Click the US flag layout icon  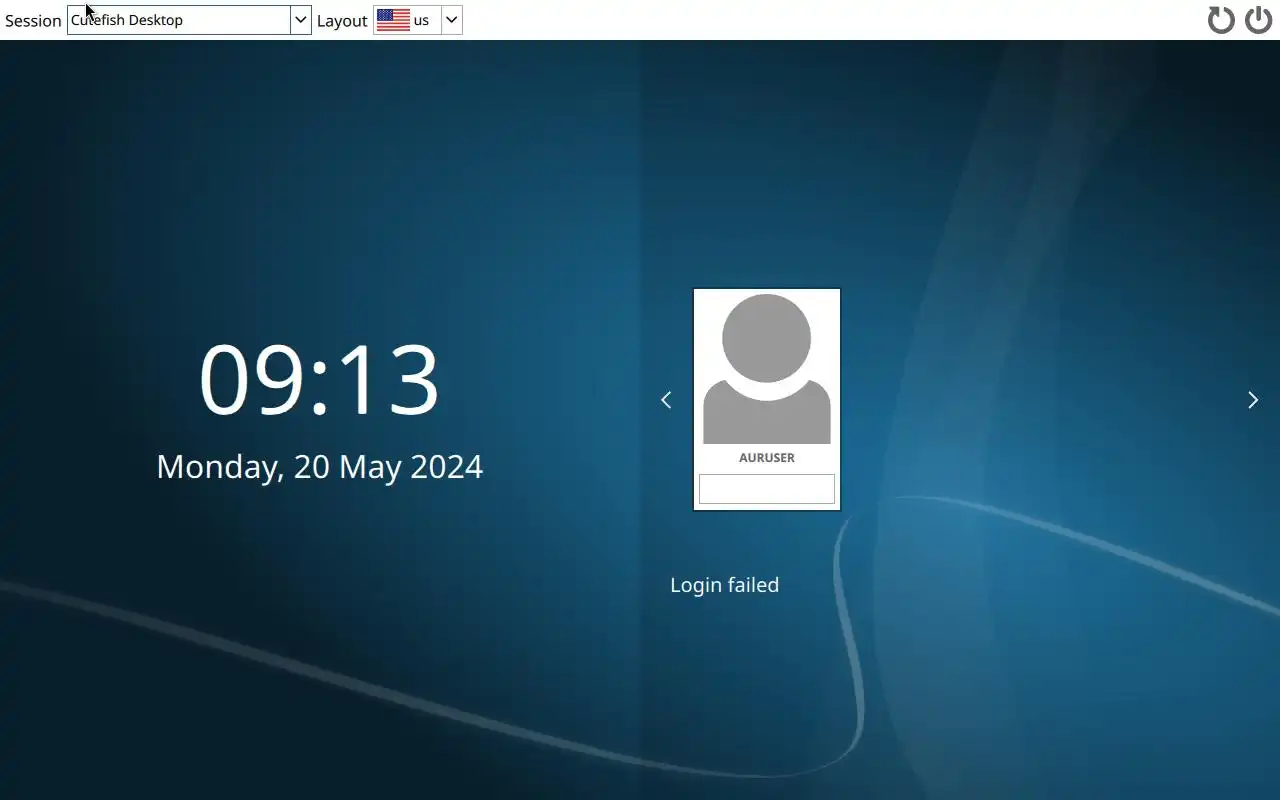pos(393,20)
